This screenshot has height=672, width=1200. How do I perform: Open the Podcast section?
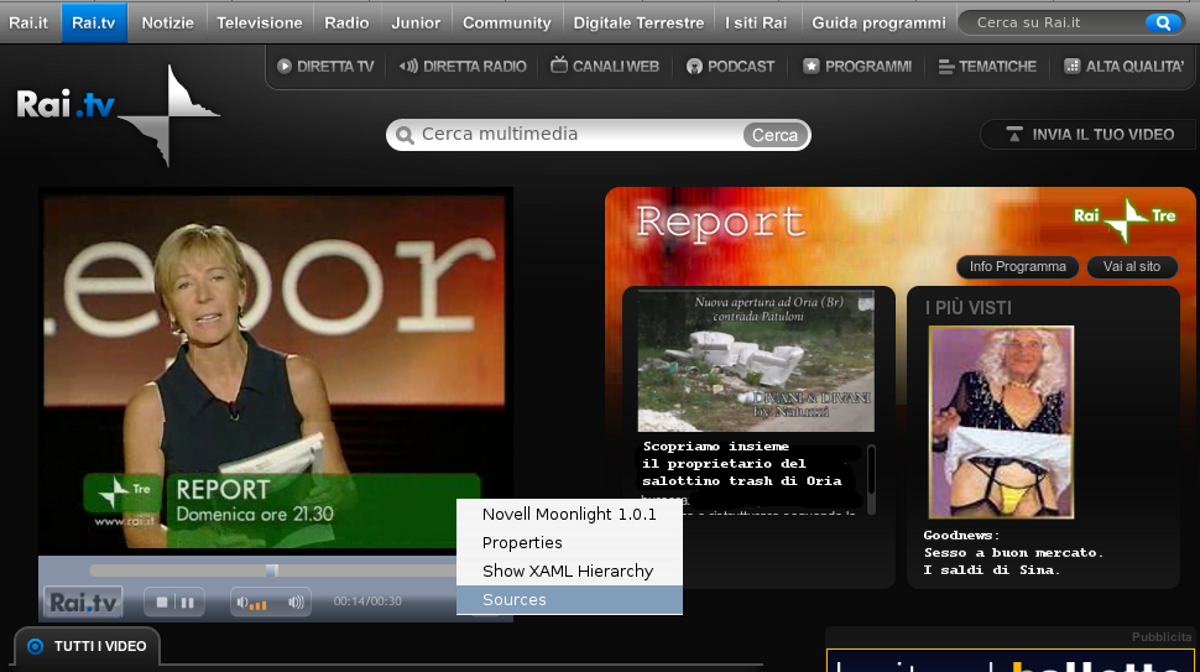[730, 66]
